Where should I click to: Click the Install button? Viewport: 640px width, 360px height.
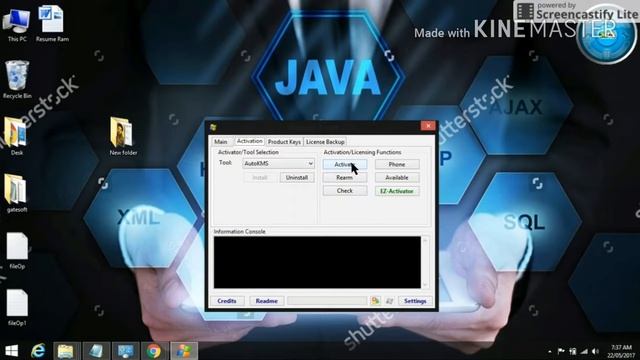pyautogui.click(x=260, y=178)
